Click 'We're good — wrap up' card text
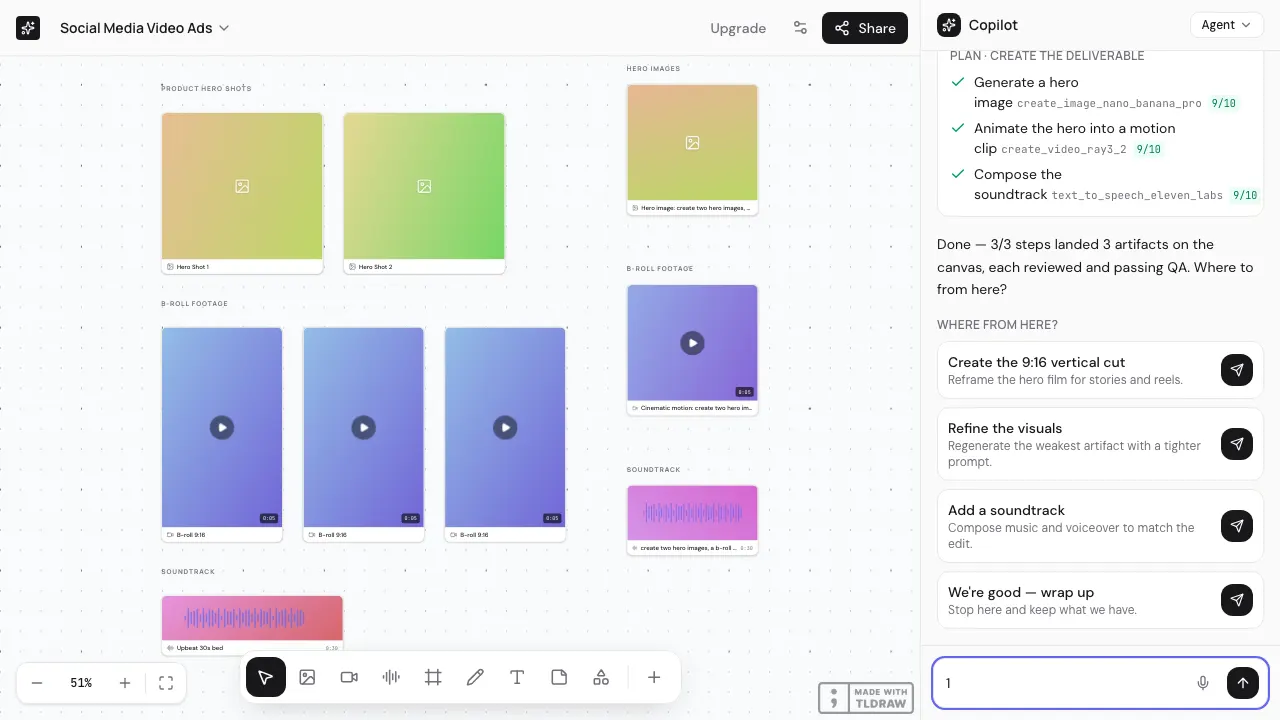This screenshot has height=720, width=1280. click(1021, 592)
